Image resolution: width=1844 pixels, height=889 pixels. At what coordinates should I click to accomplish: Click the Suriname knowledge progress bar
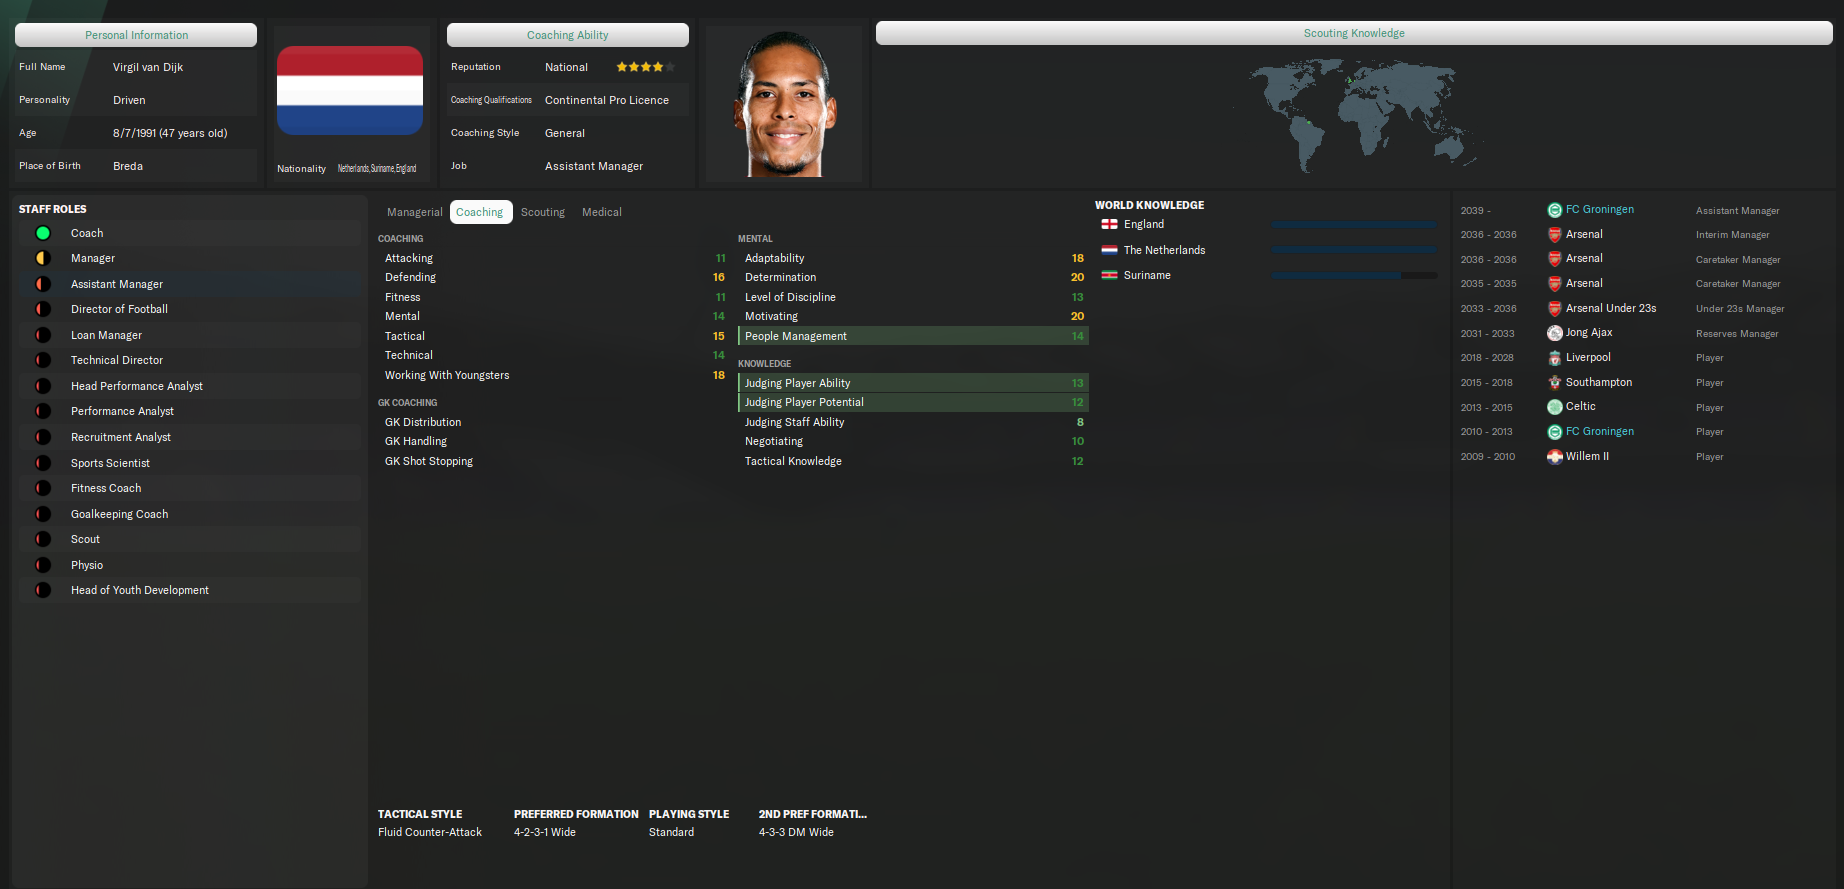click(1353, 275)
